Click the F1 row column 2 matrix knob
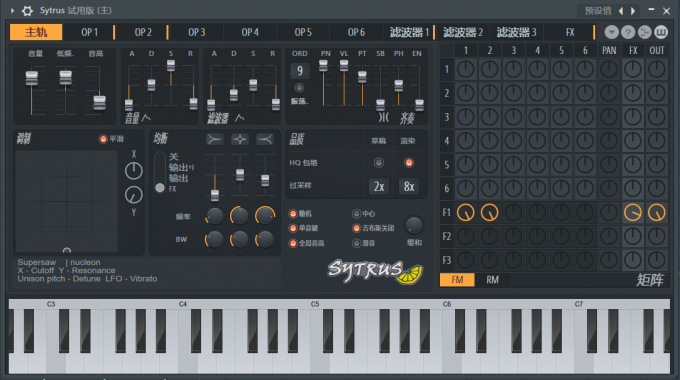The image size is (680, 380). coord(490,213)
